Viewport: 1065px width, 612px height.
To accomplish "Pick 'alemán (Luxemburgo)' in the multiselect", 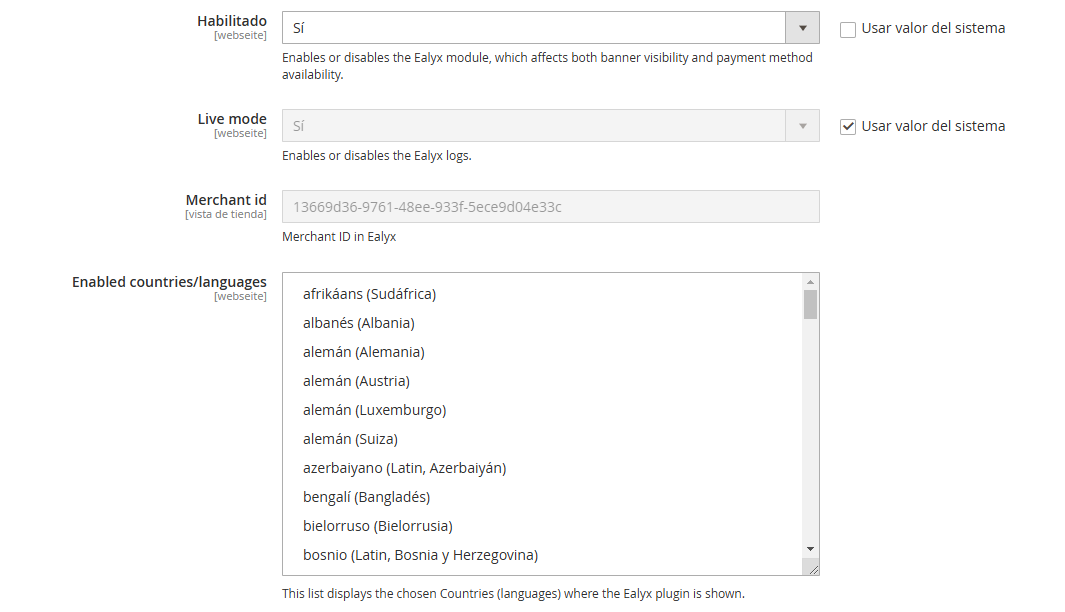I will (x=374, y=410).
